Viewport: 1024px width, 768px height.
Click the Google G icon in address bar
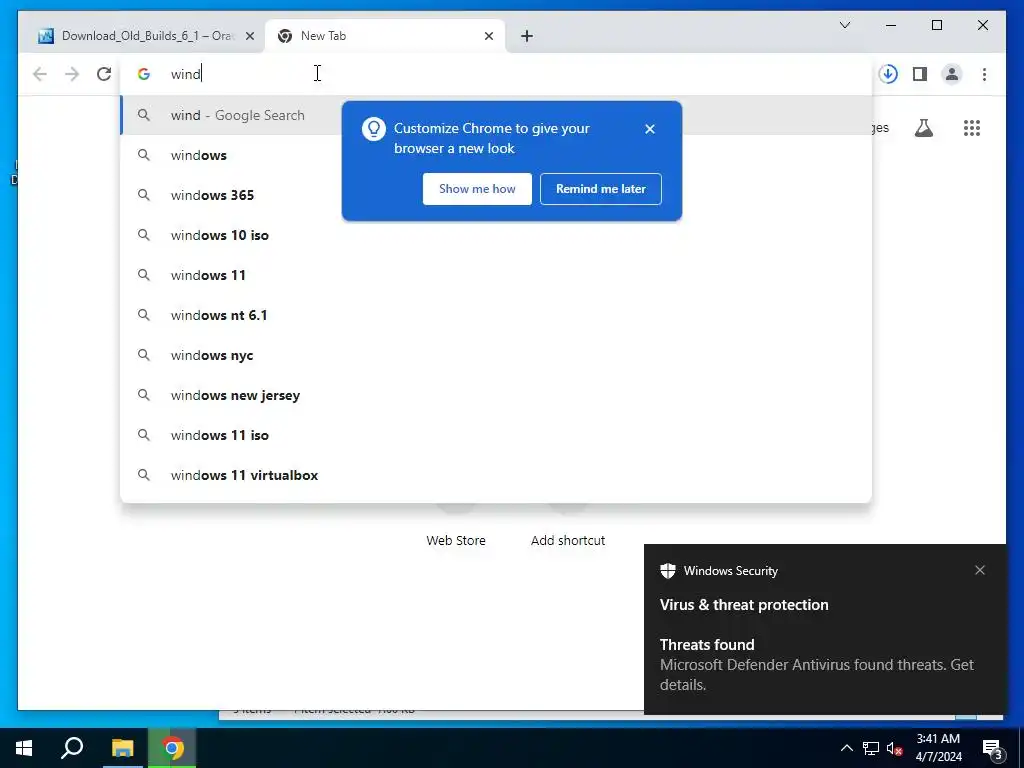[x=144, y=74]
